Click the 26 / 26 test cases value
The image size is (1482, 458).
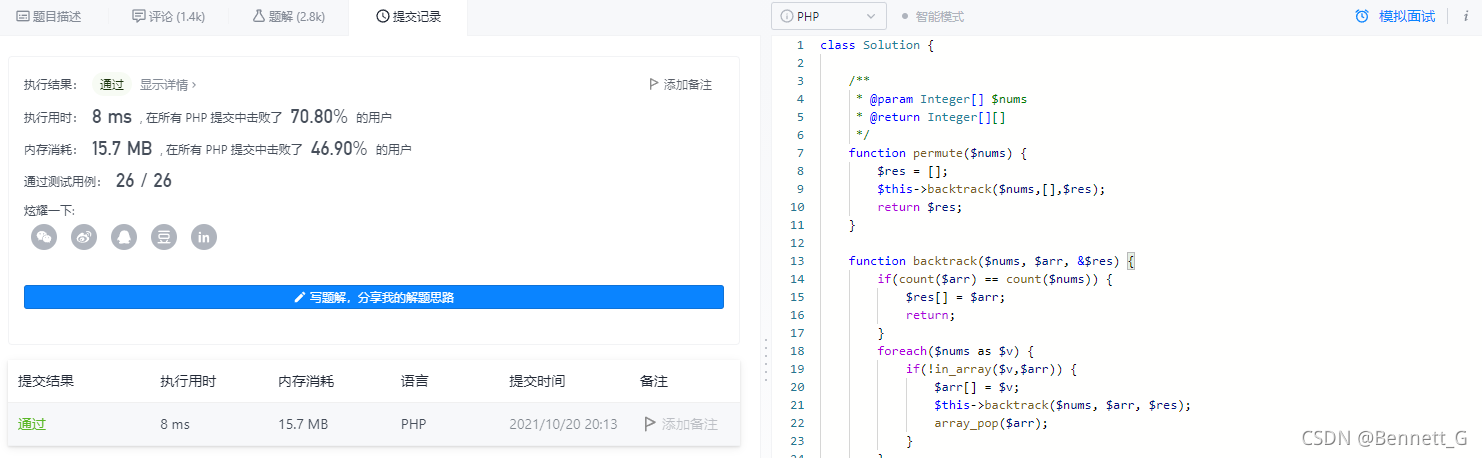[144, 181]
